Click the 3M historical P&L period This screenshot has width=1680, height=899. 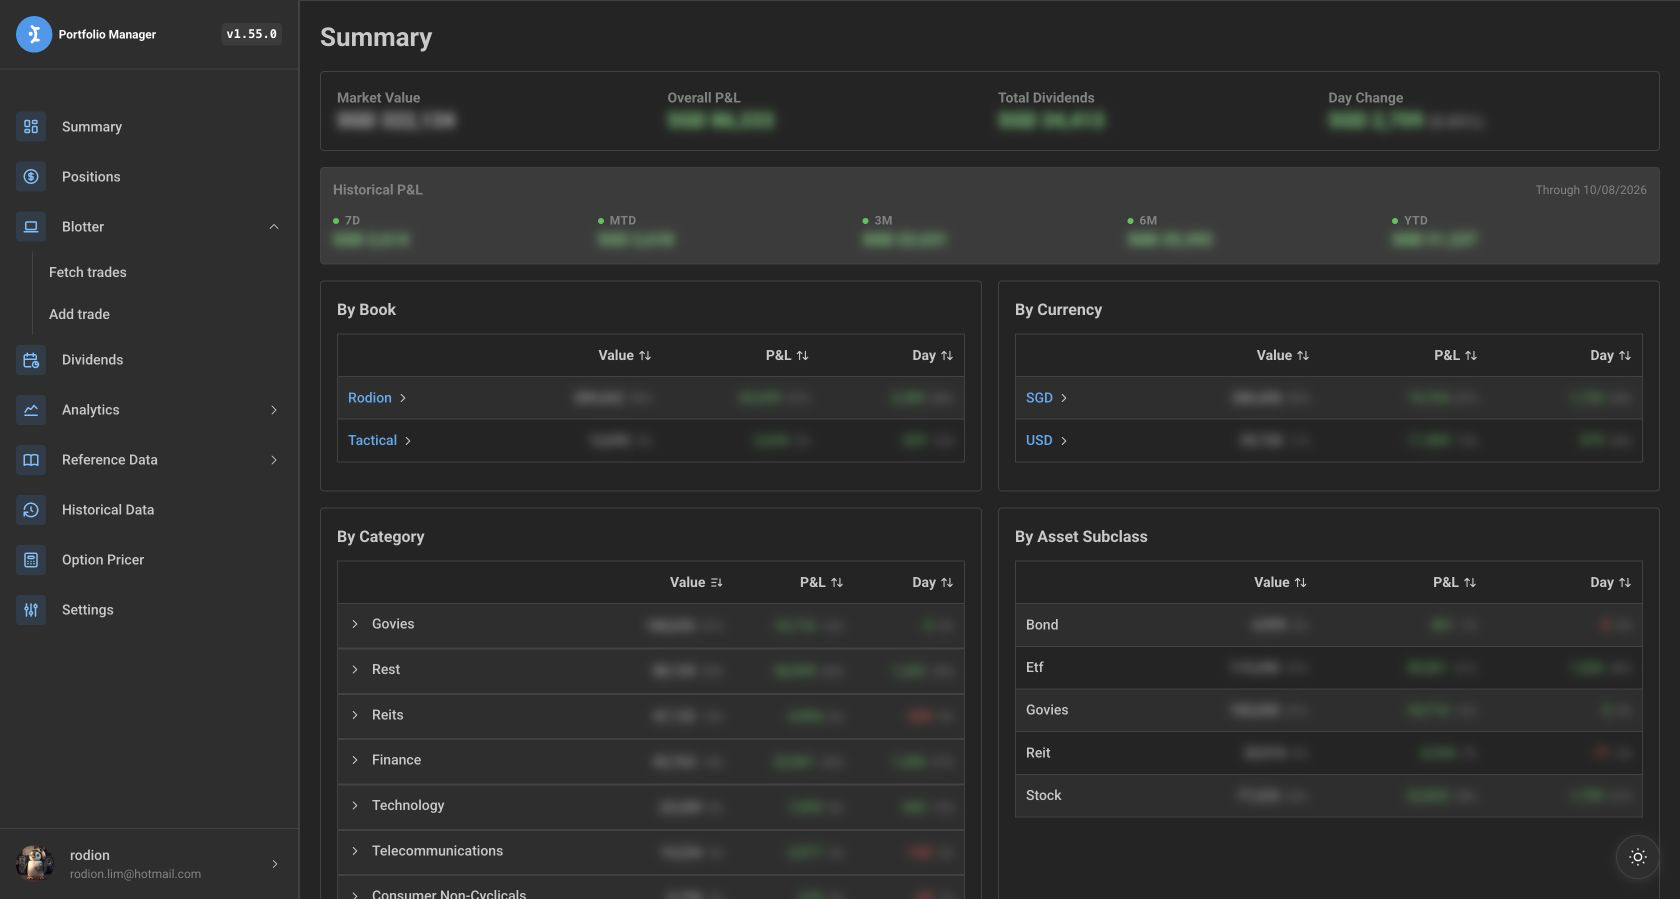tap(883, 221)
